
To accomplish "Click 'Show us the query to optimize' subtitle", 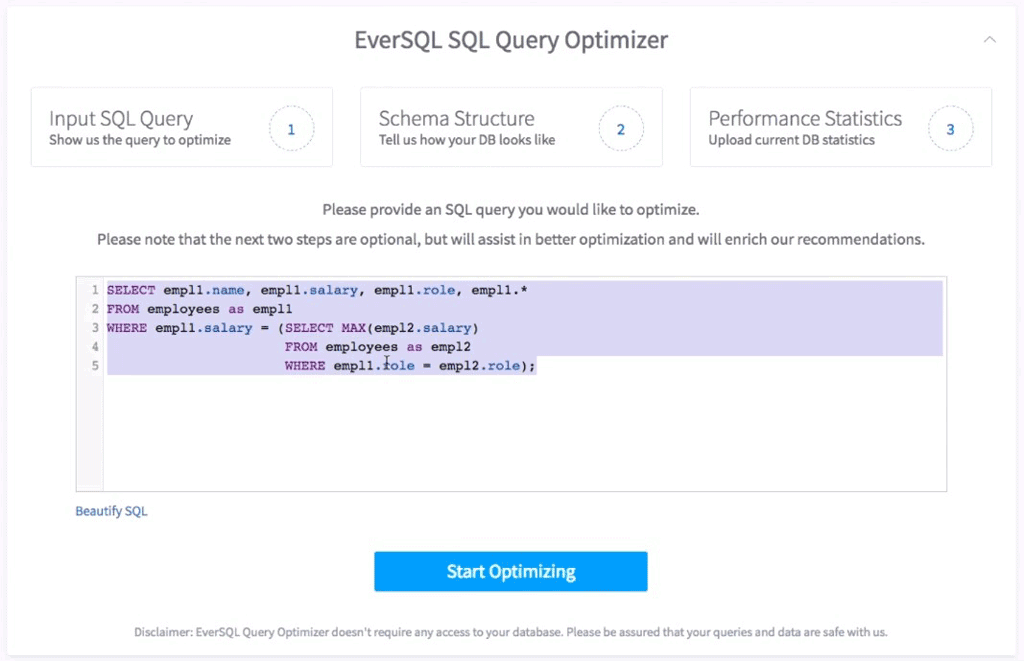I will pos(140,140).
